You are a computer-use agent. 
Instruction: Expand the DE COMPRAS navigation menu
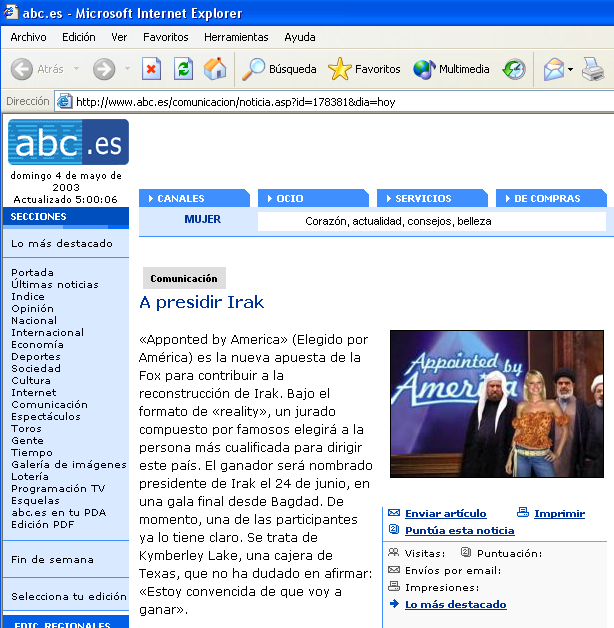point(551,198)
